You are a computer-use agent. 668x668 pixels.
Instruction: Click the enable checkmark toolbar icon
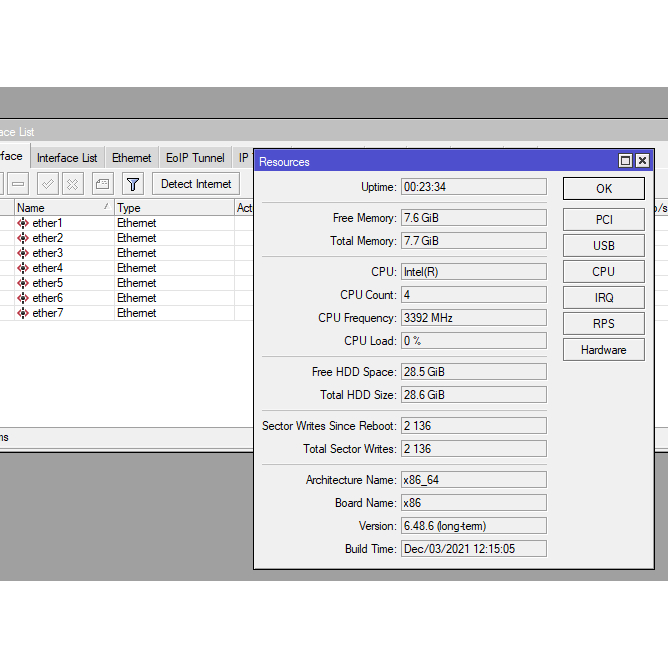coord(47,184)
